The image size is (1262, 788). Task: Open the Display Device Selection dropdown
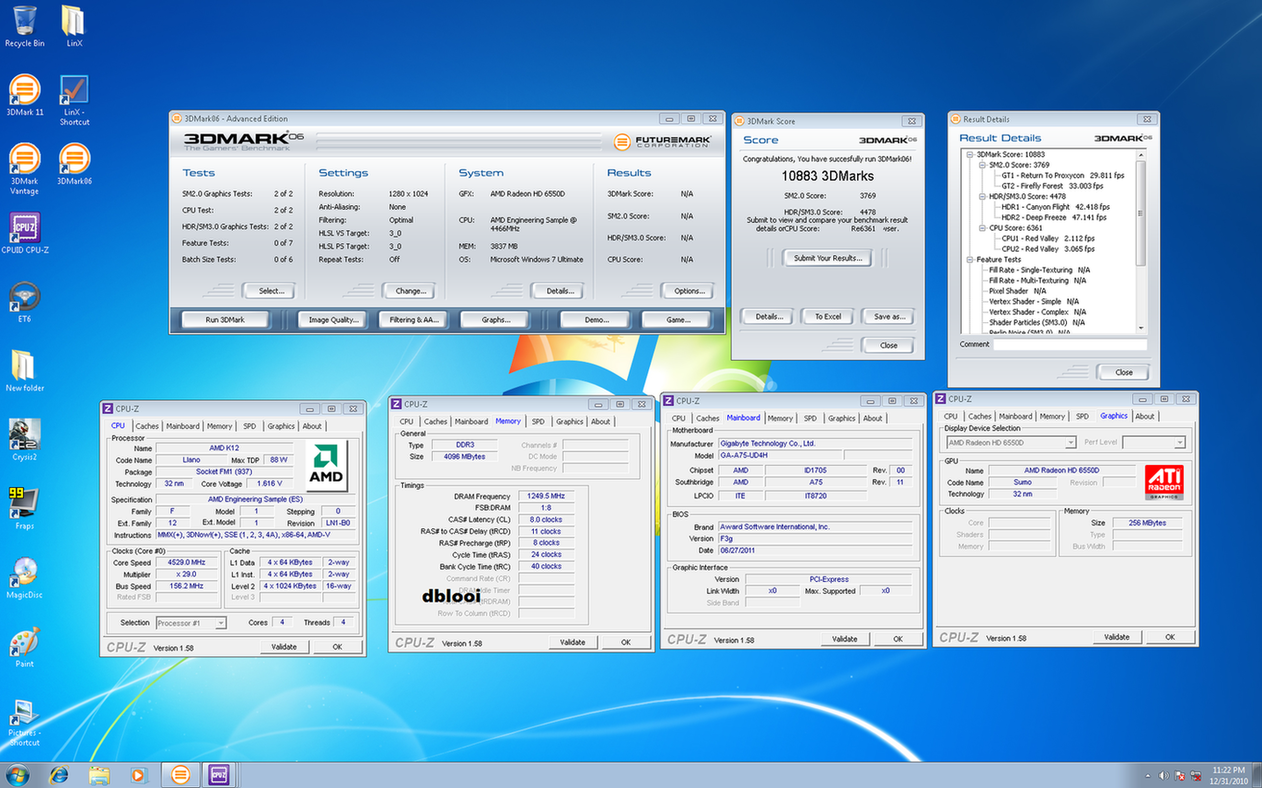point(1011,442)
